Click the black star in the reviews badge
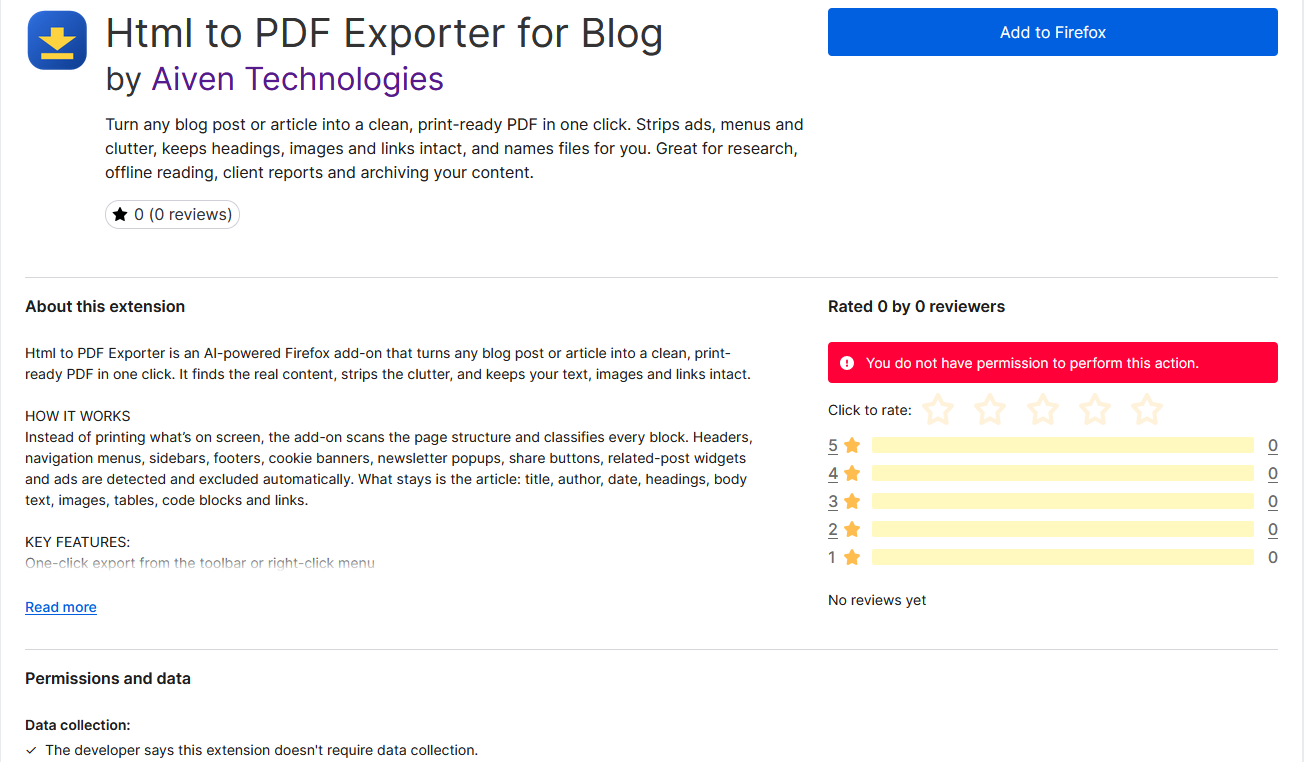Viewport: 1304px width, 762px height. pos(120,214)
